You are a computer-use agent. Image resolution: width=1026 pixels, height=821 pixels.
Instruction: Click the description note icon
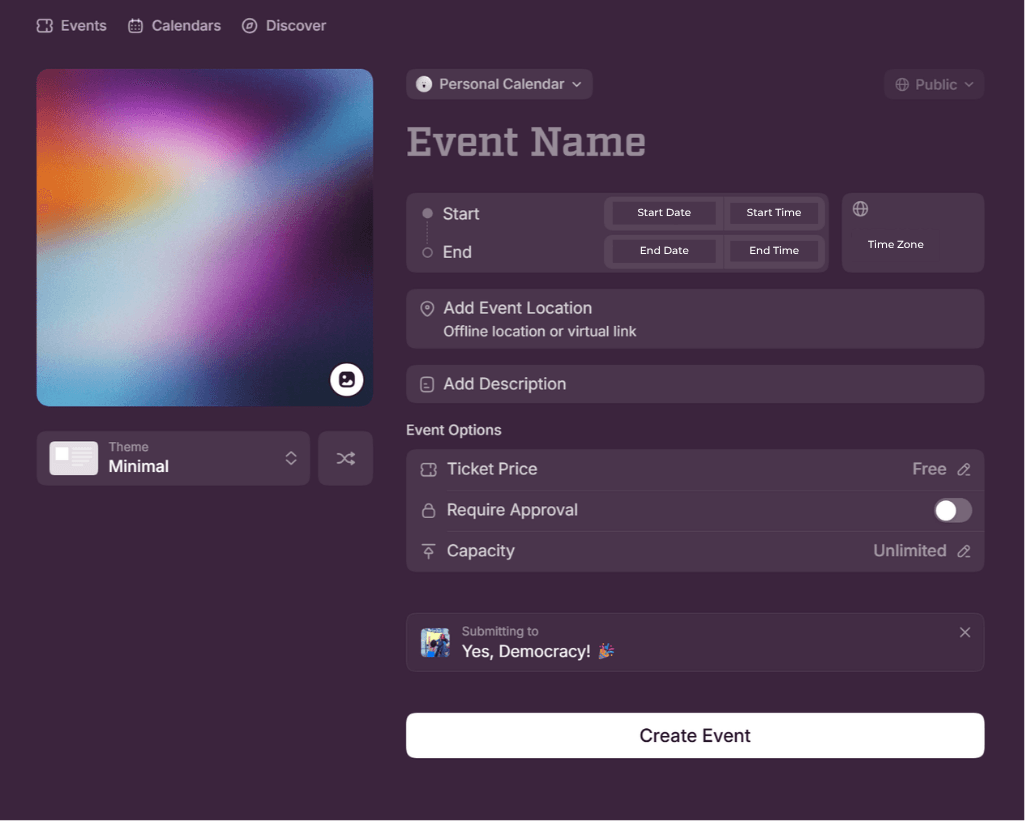pos(427,385)
